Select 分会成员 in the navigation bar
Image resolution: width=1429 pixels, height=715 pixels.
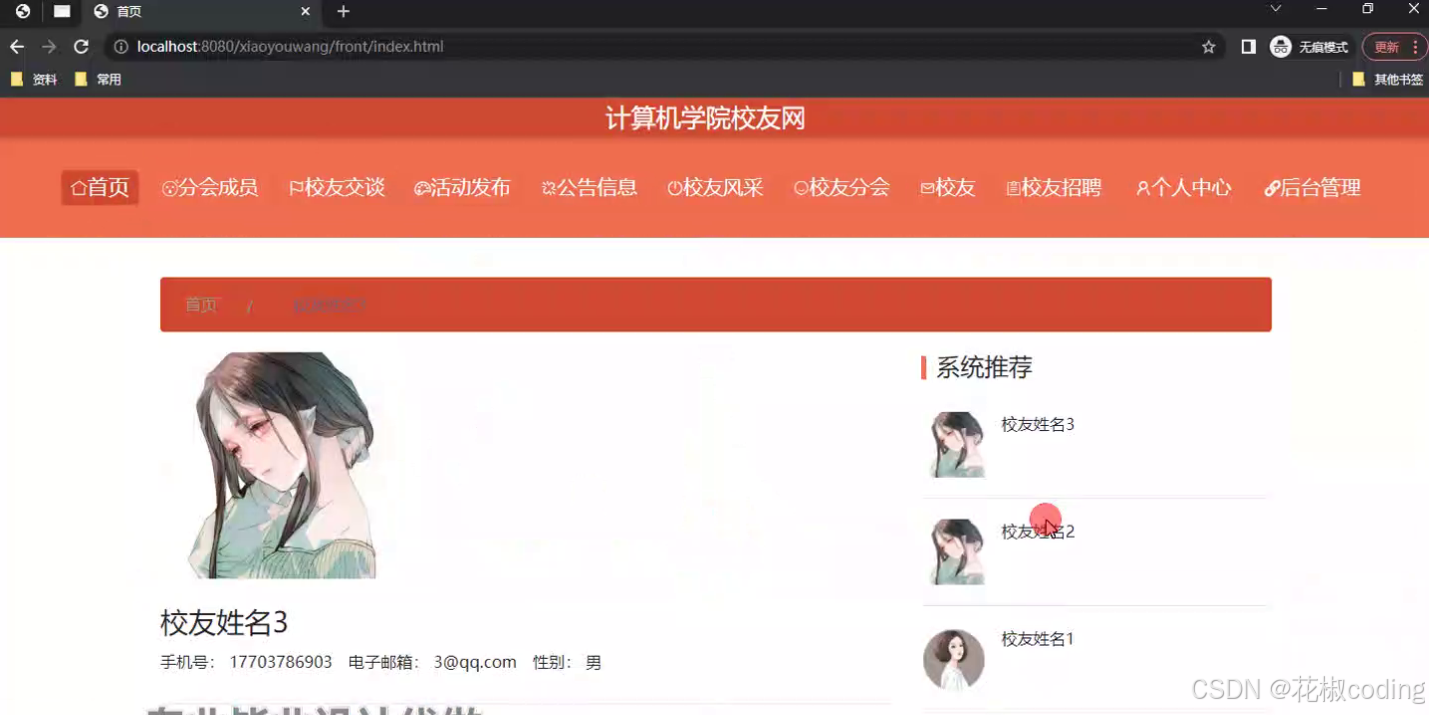pyautogui.click(x=210, y=187)
